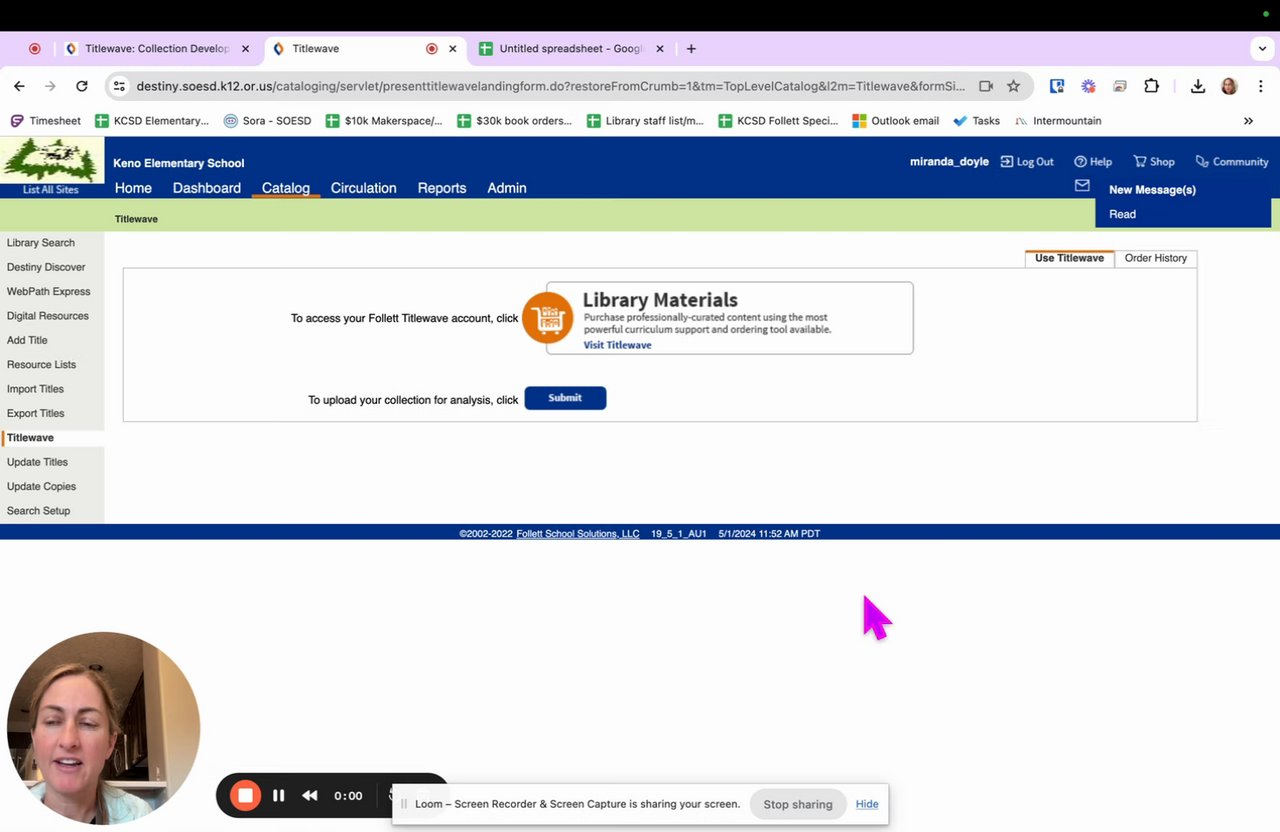The height and width of the screenshot is (832, 1280).
Task: Close the Titlewave browser tab
Action: click(x=453, y=48)
